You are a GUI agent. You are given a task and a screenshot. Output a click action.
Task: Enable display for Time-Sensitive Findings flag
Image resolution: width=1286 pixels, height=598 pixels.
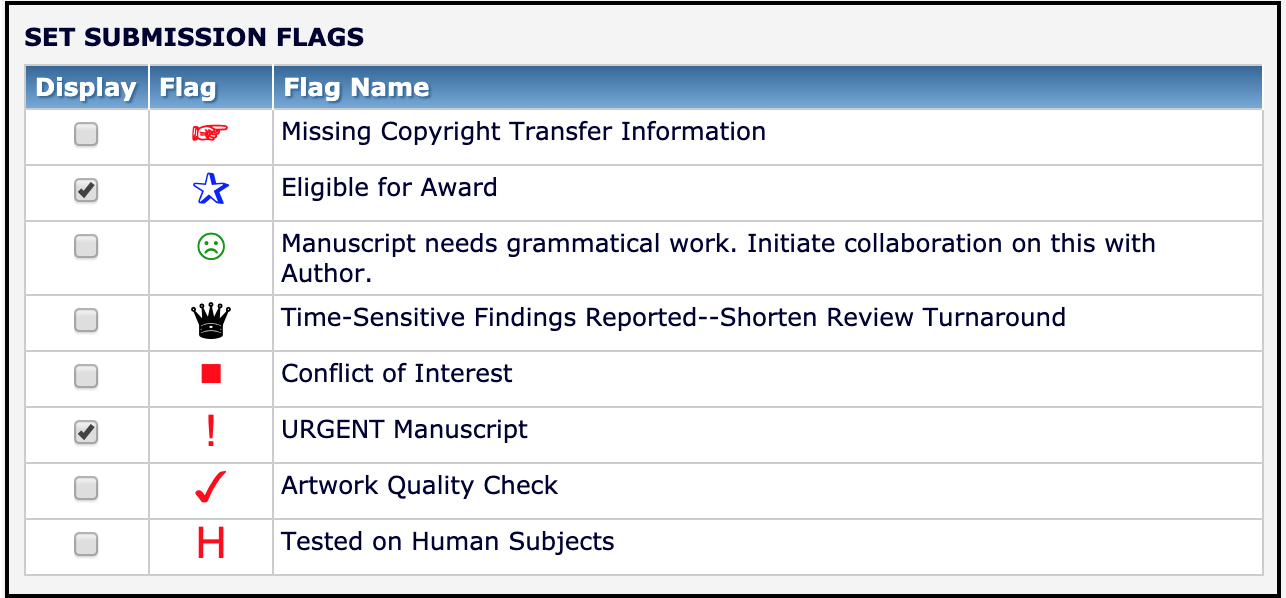click(86, 320)
